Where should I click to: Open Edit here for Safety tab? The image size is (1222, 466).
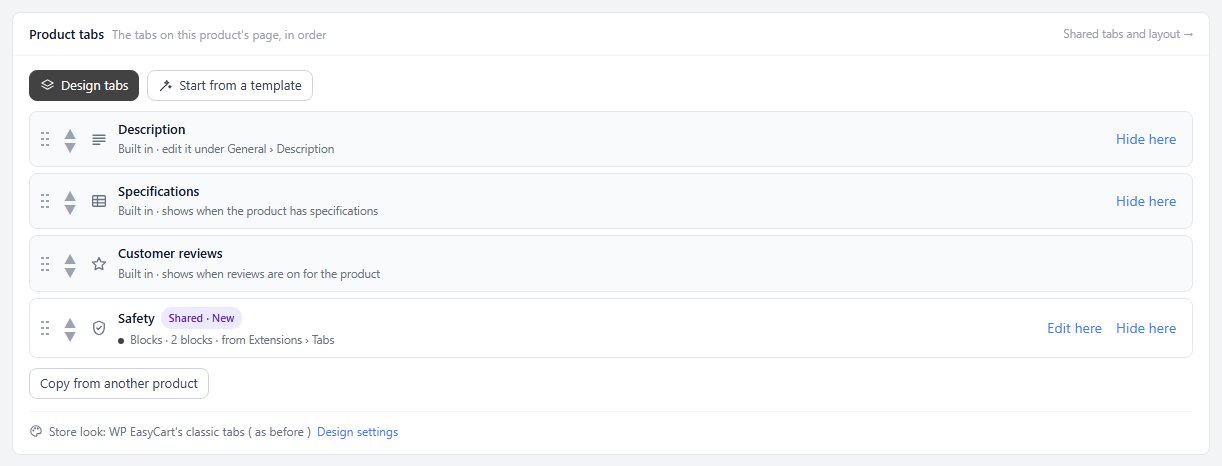(1074, 328)
